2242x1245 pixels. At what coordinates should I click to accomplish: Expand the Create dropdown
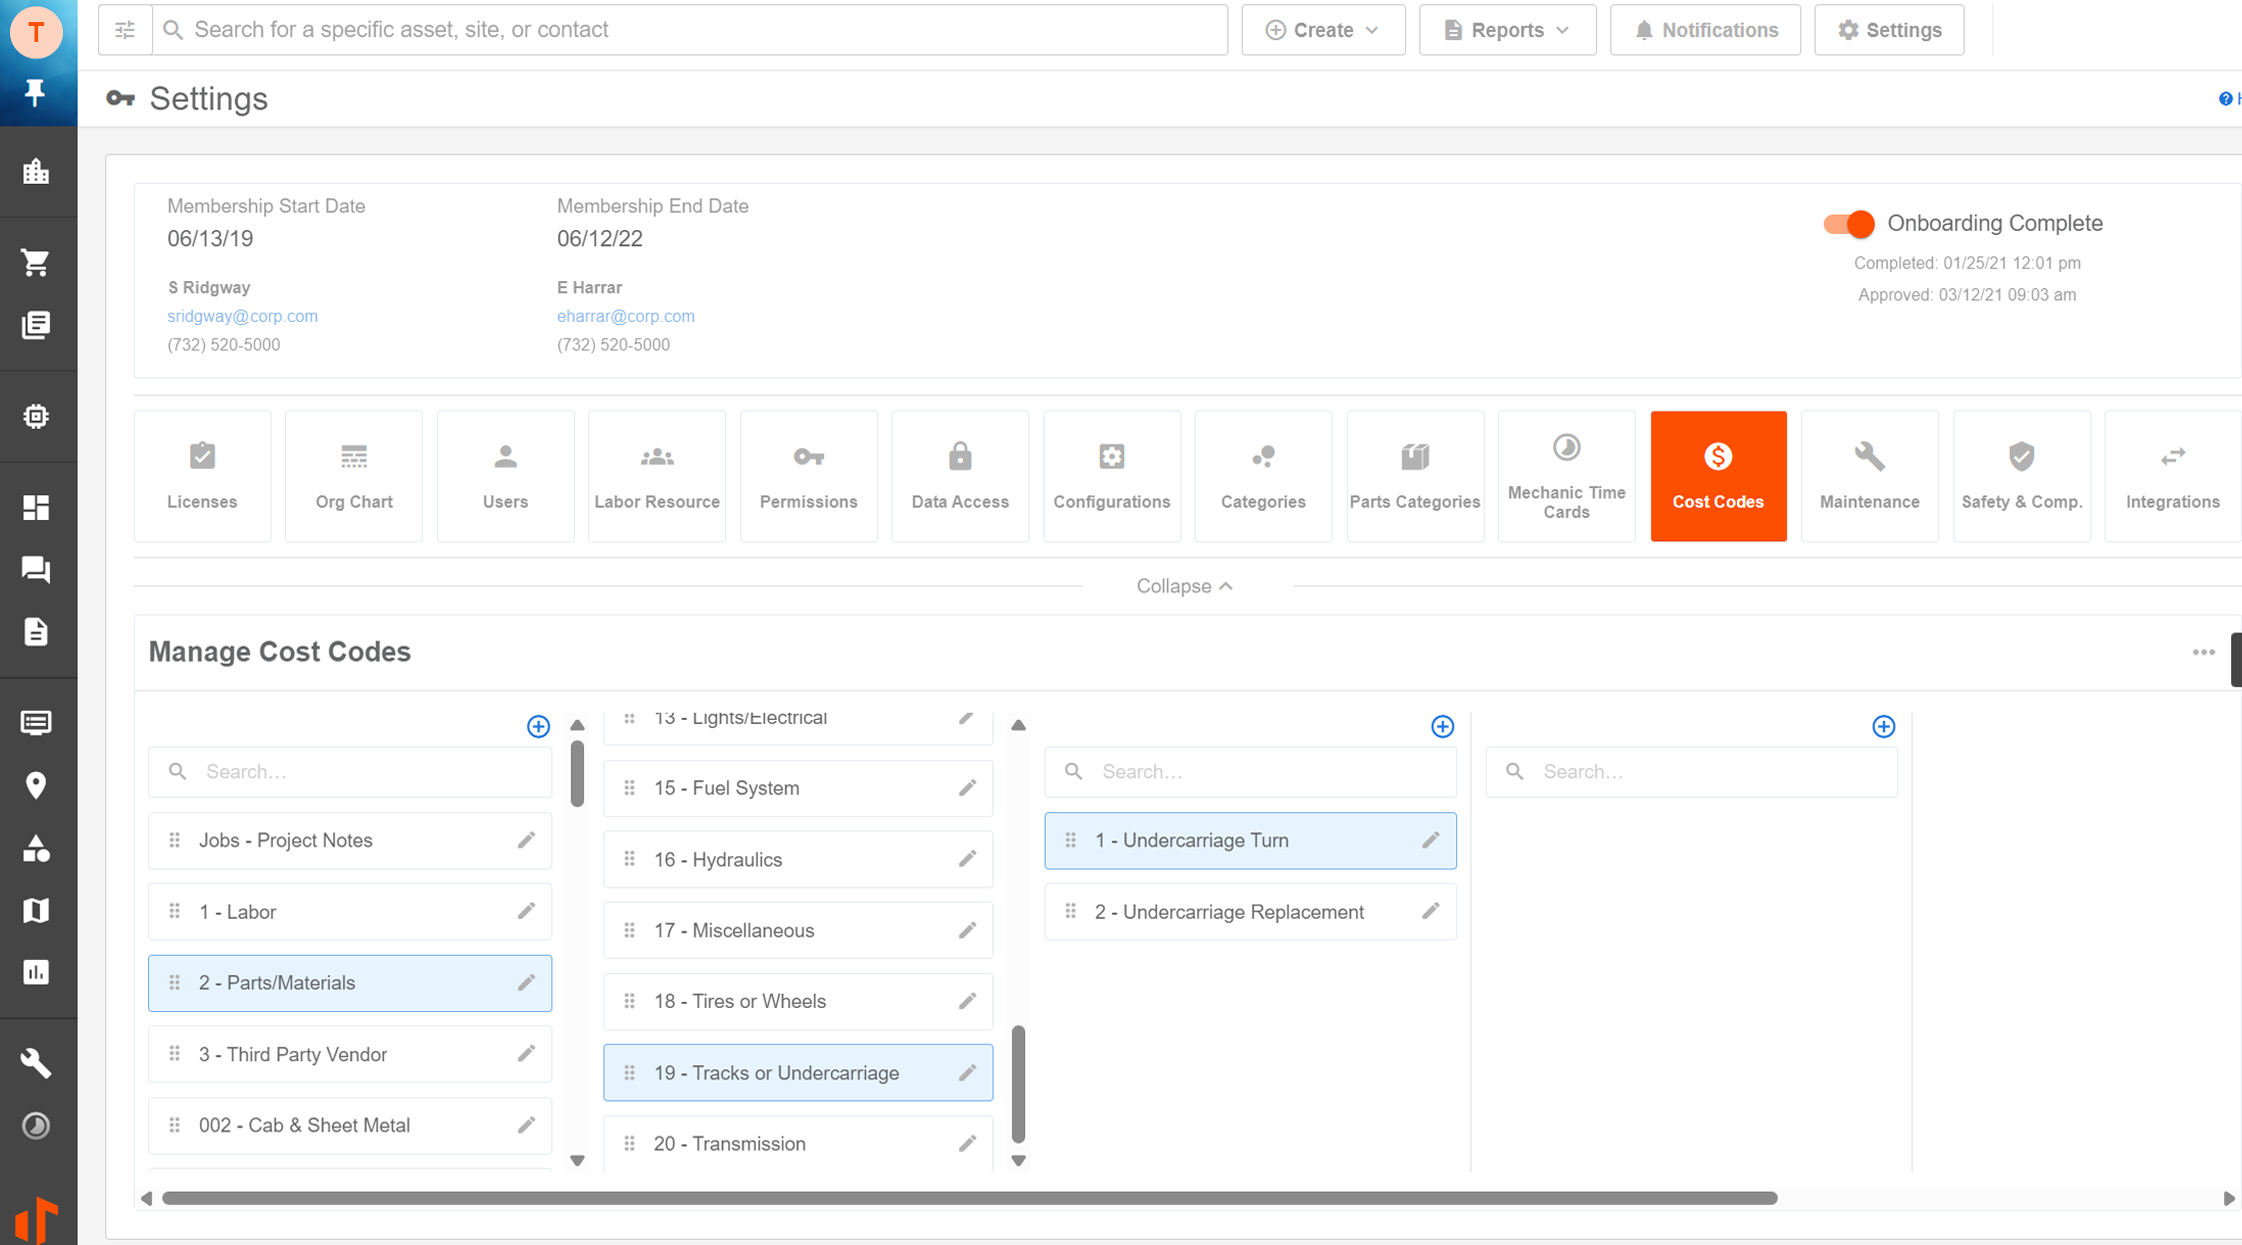tap(1322, 30)
